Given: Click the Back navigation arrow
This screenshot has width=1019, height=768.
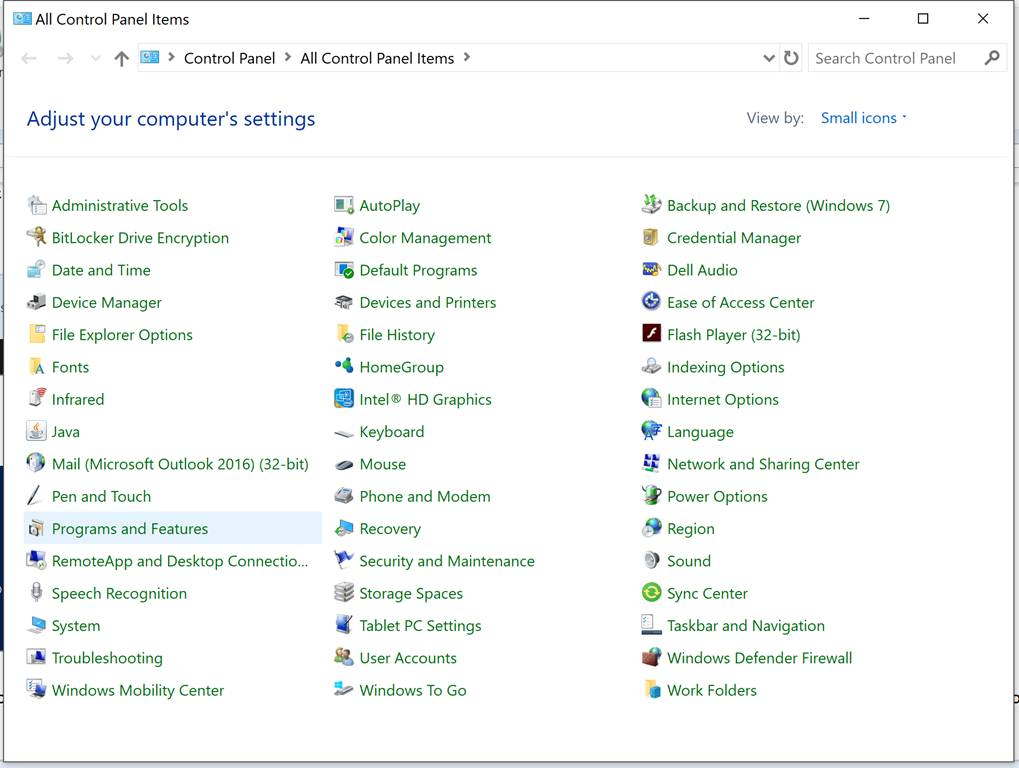Looking at the screenshot, I should coord(29,58).
